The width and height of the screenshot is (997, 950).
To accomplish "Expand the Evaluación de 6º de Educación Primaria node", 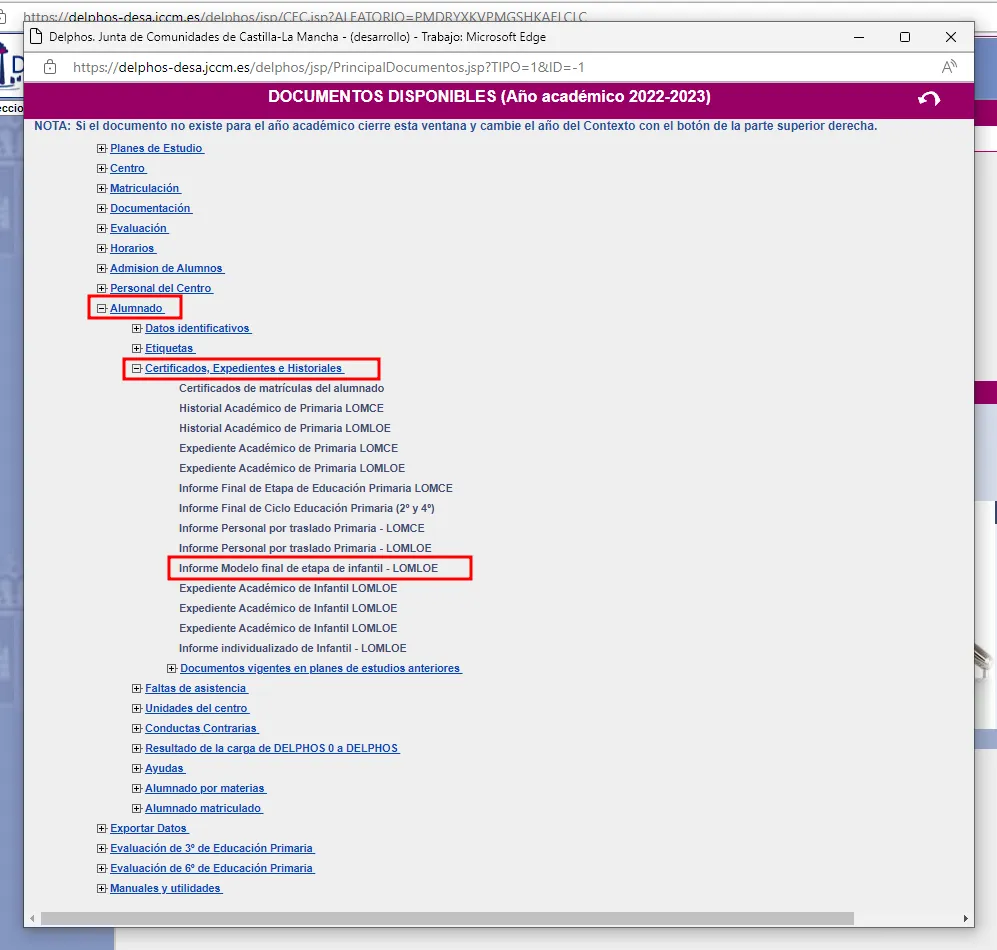I will coord(101,868).
